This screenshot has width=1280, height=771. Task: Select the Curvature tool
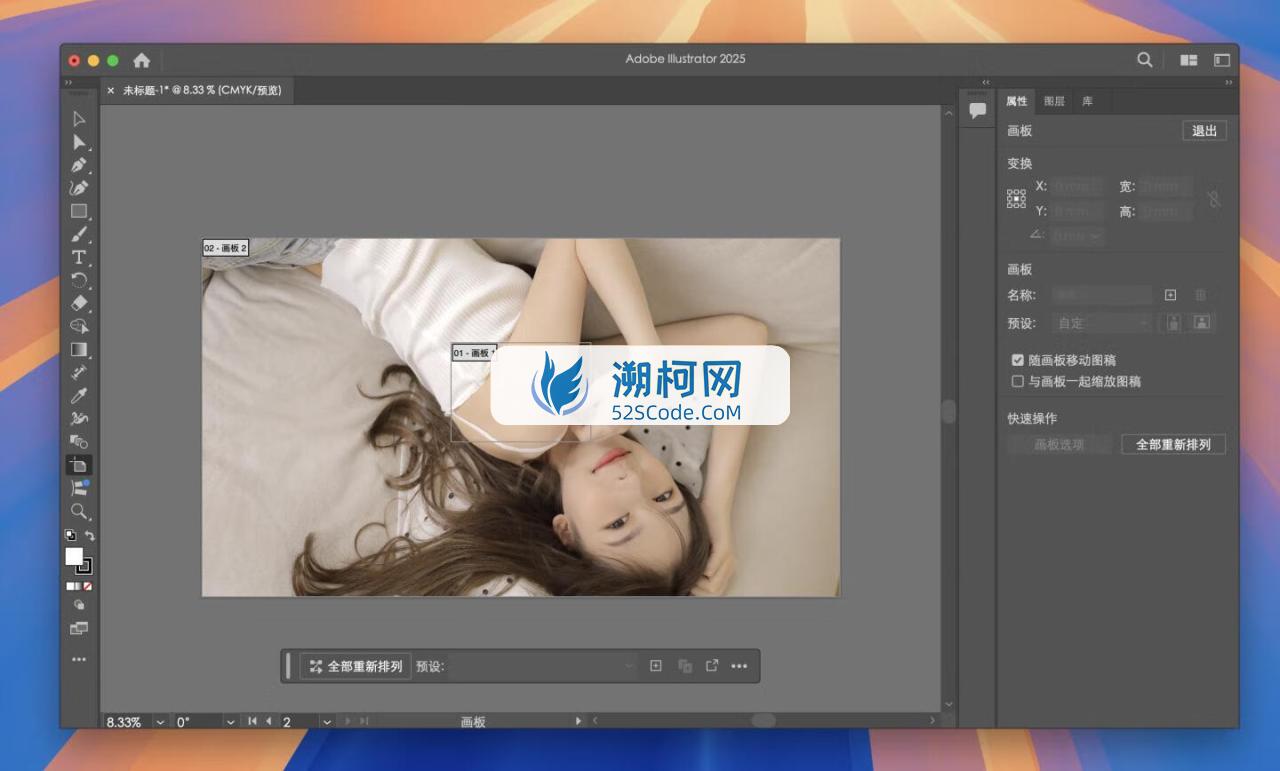pyautogui.click(x=79, y=188)
